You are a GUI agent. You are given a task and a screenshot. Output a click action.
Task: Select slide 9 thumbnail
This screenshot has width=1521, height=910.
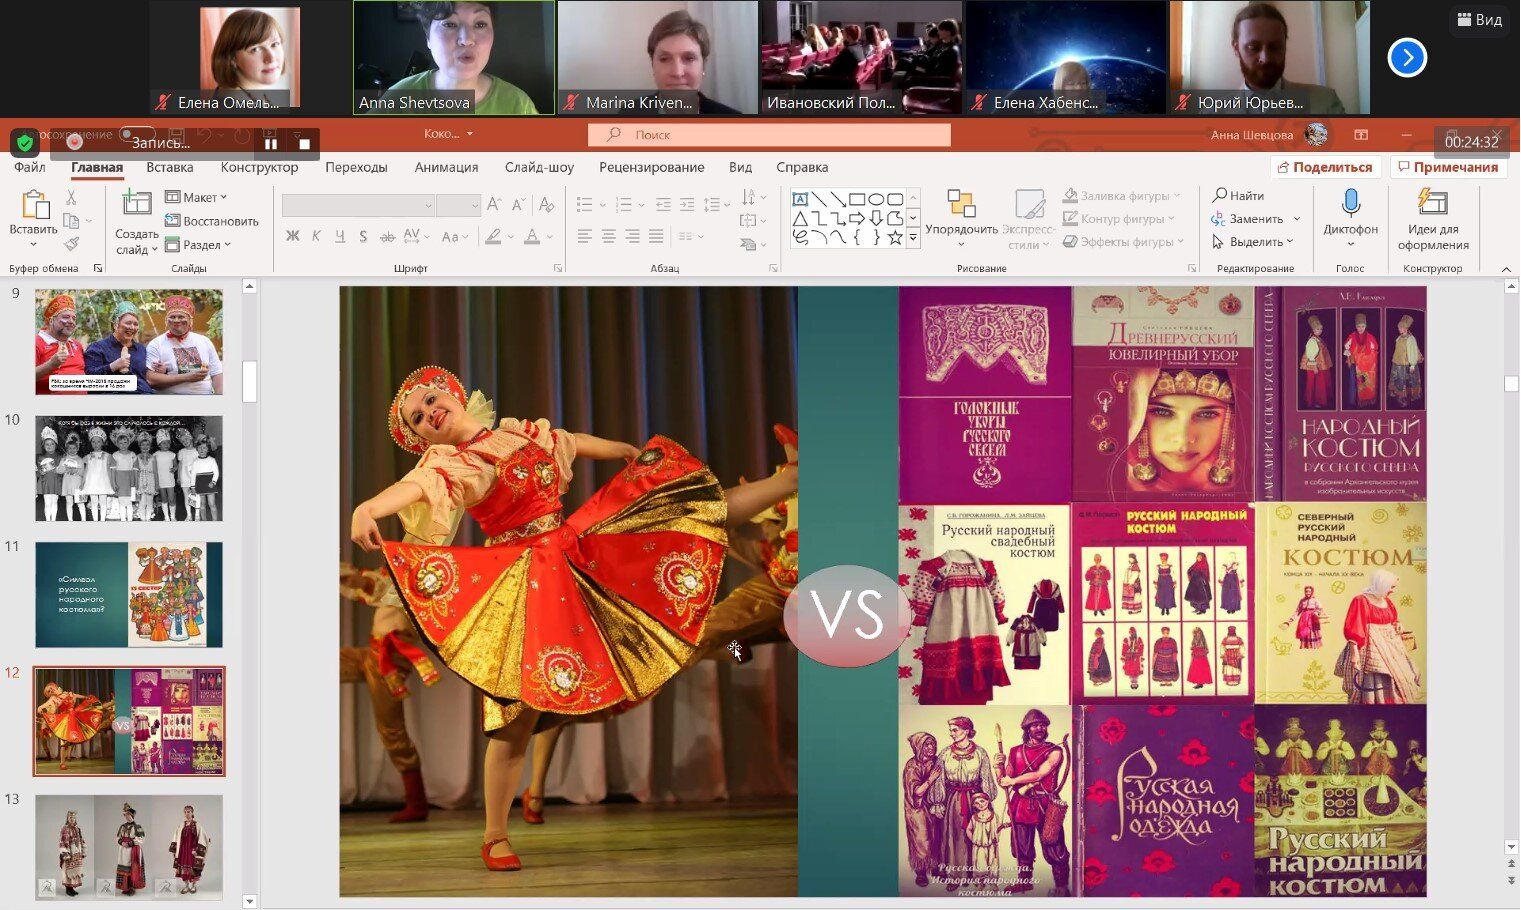[129, 342]
